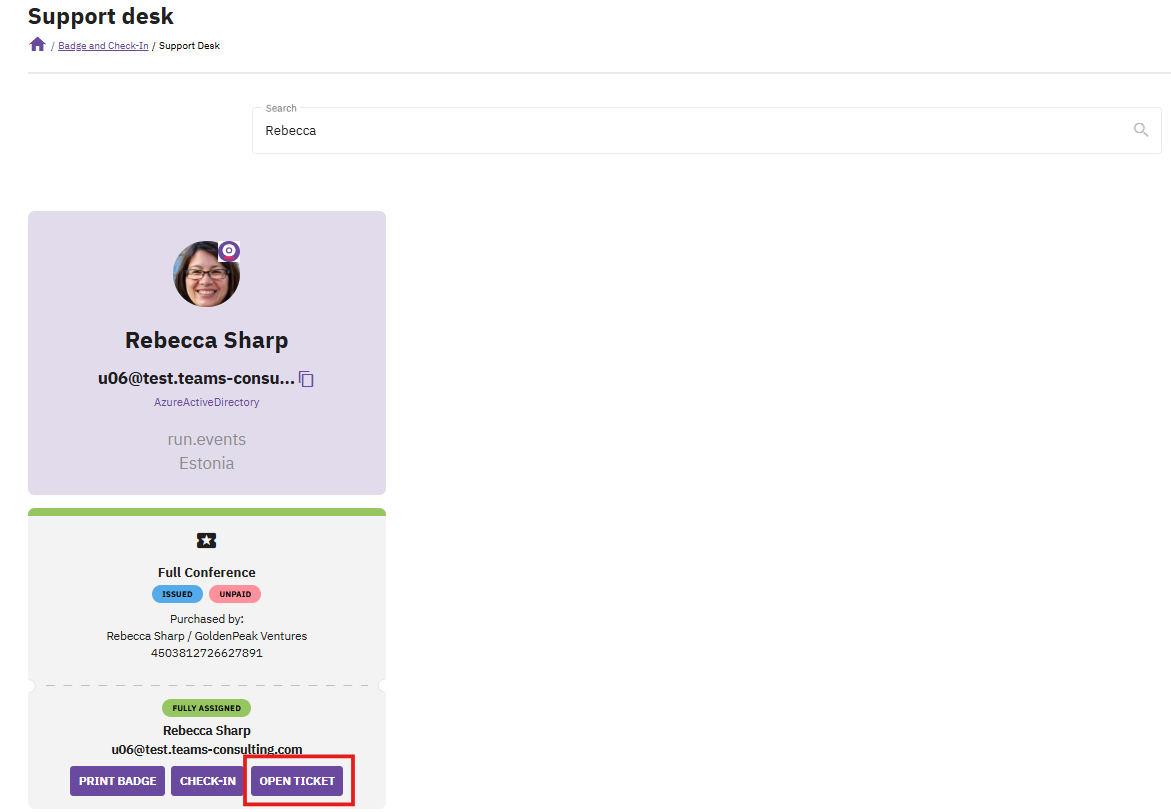Screen dimensions: 1171x812
Task: Click the AzureActiveDirectory link
Action: (206, 402)
